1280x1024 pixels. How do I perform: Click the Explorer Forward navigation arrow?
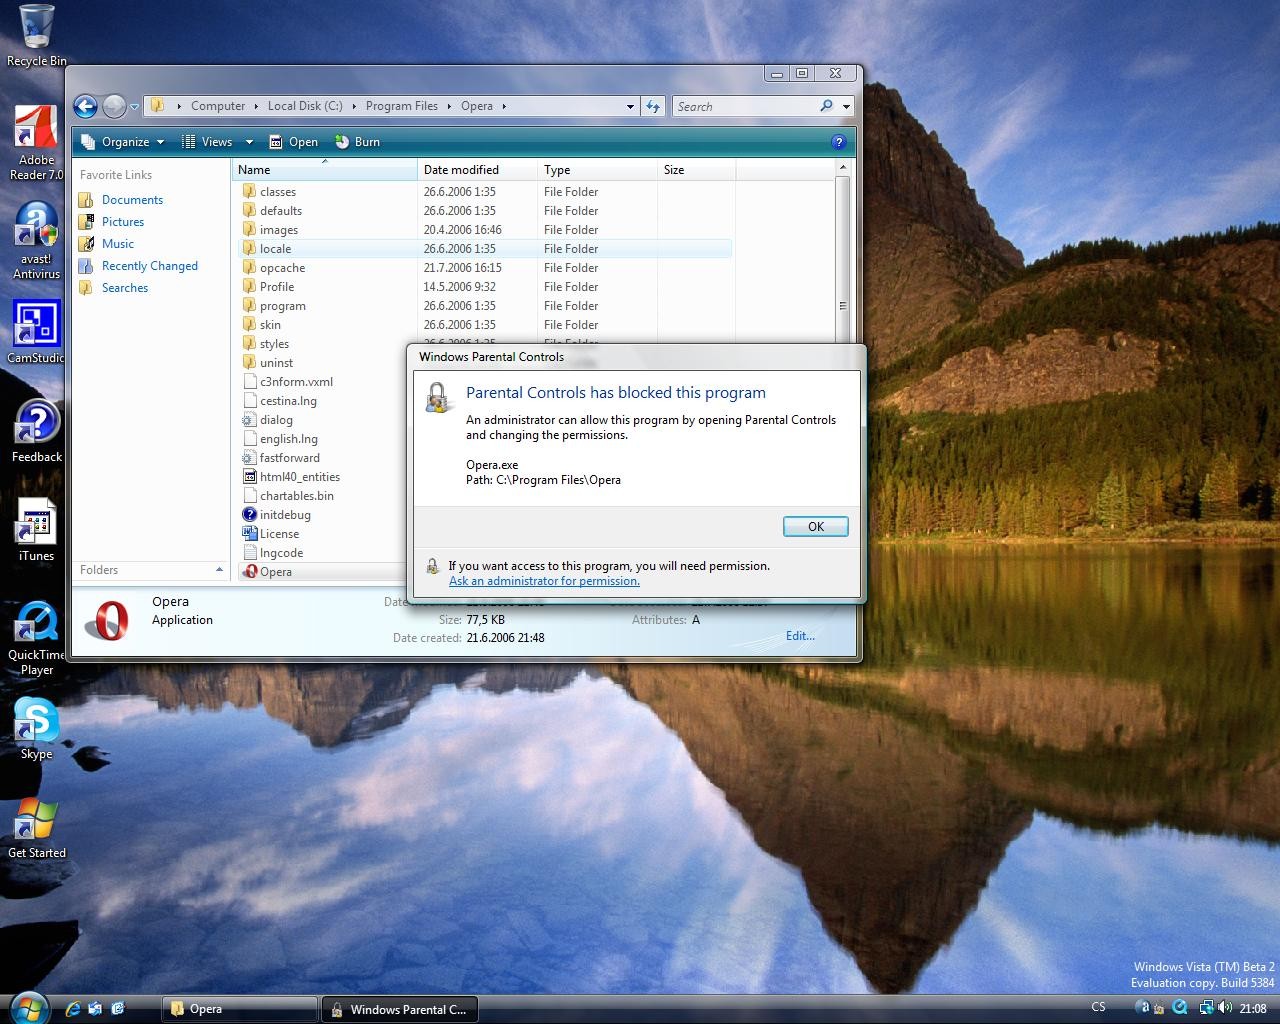point(114,106)
